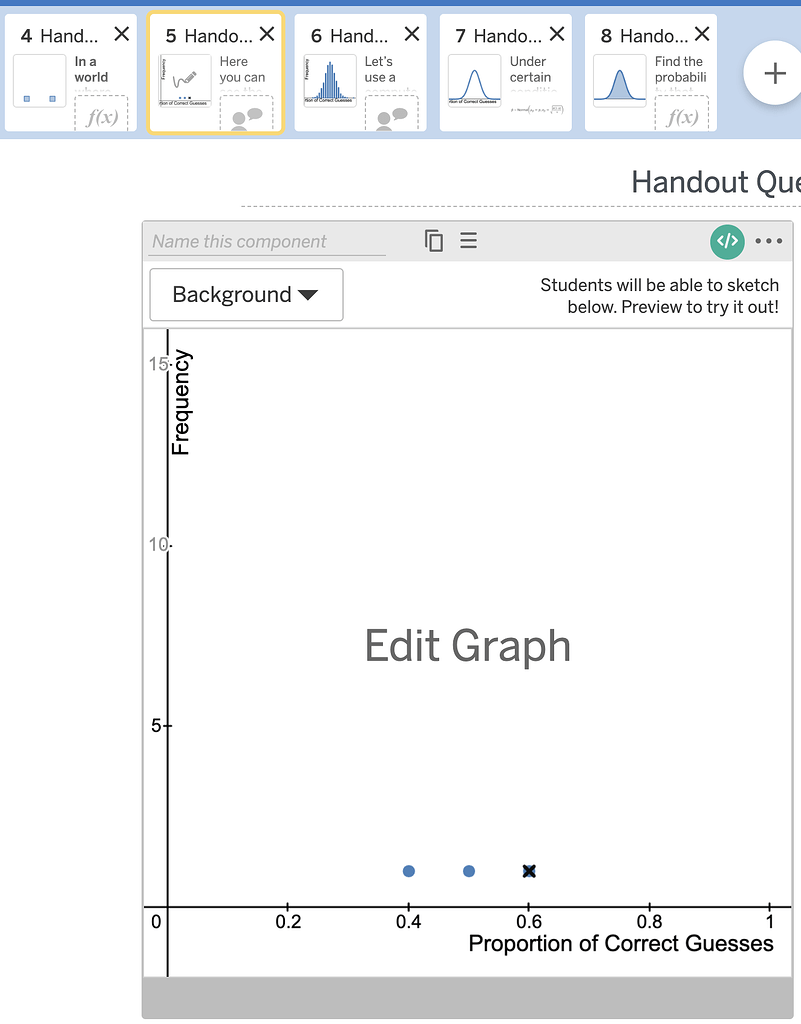Open the Computation Layer code editor
Viewport: 801px width, 1024px height.
[727, 241]
